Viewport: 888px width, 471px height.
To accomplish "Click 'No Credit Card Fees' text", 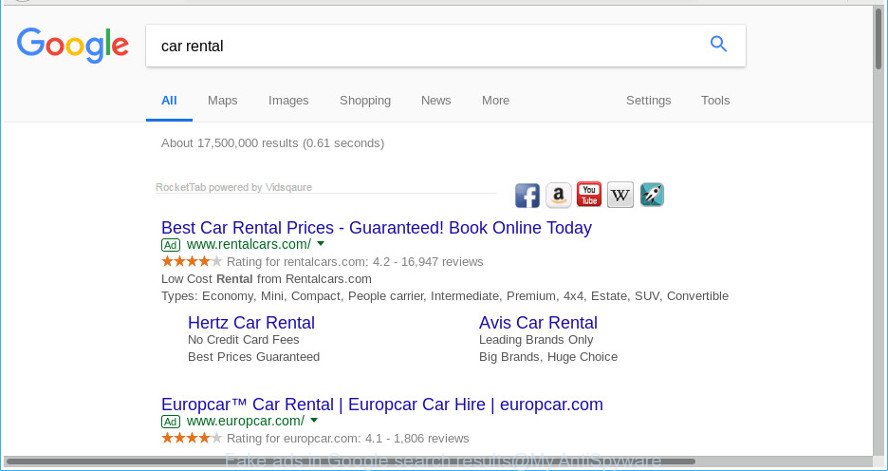I will coord(244,340).
